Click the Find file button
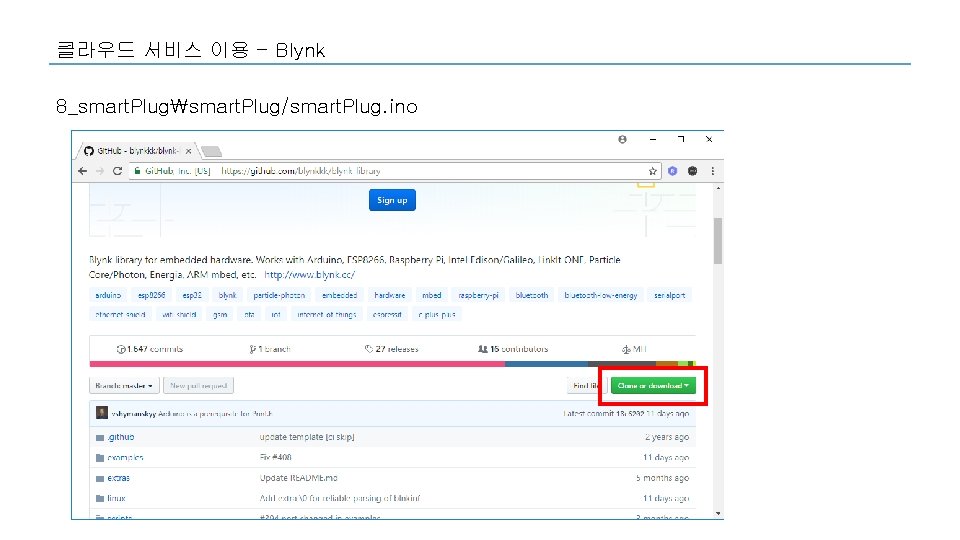This screenshot has height=540, width=960. pyautogui.click(x=585, y=386)
